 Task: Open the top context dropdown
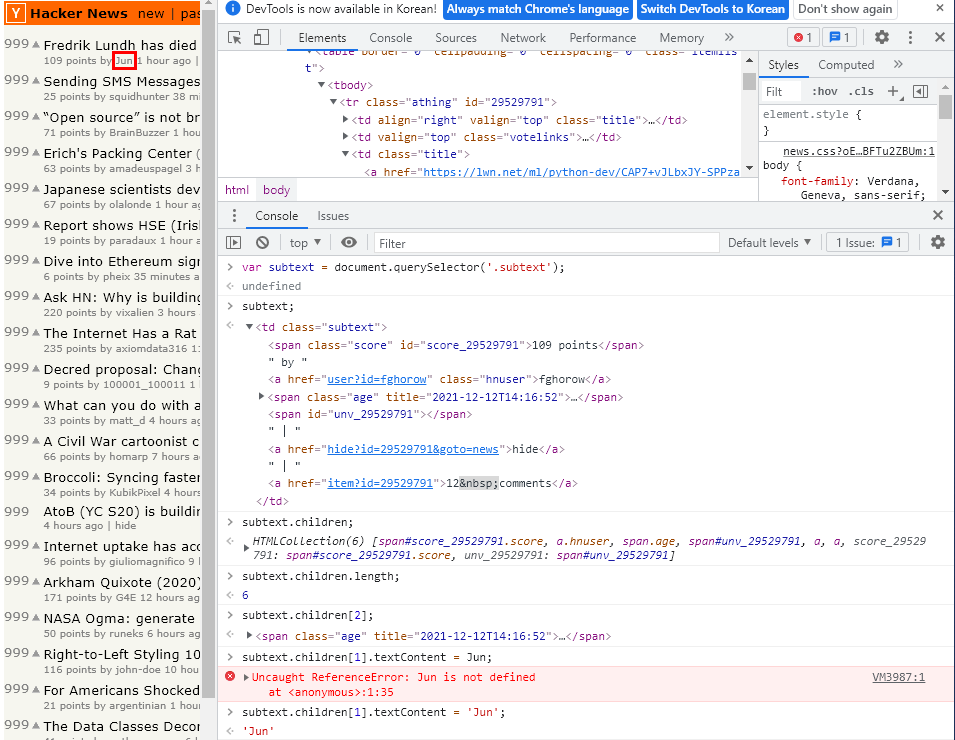[x=305, y=242]
